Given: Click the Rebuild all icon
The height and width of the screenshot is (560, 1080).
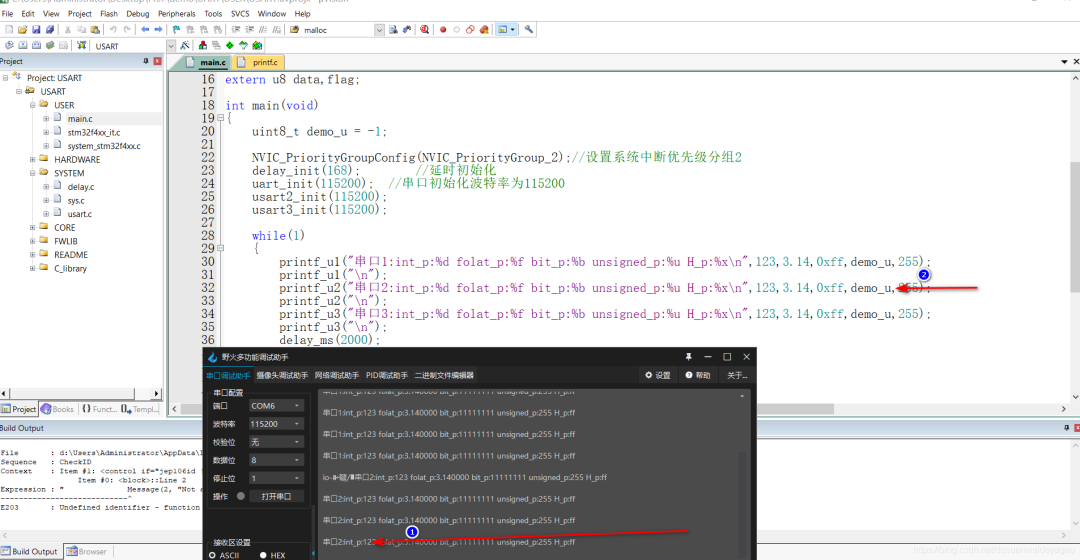Looking at the screenshot, I should (37, 45).
